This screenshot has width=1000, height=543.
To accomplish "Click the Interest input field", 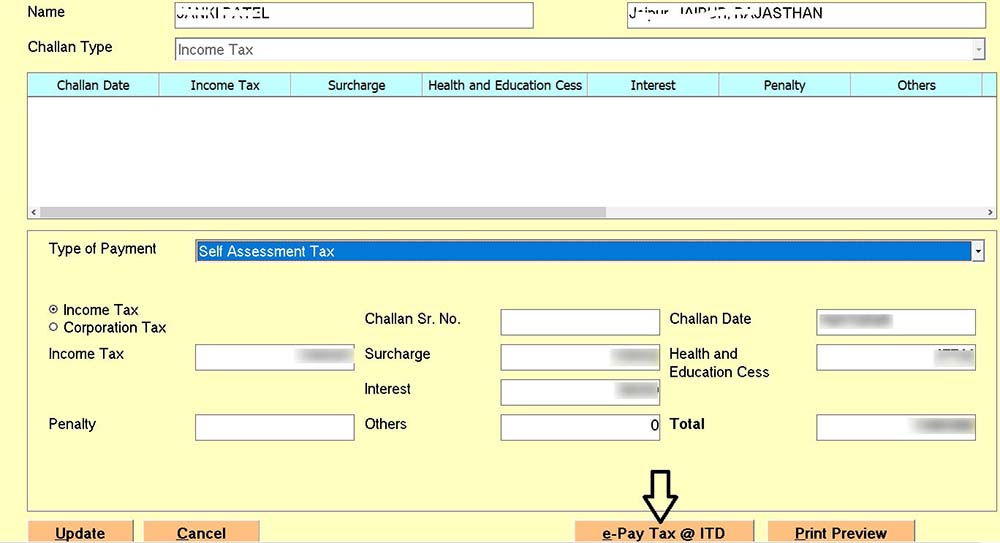I will 580,392.
